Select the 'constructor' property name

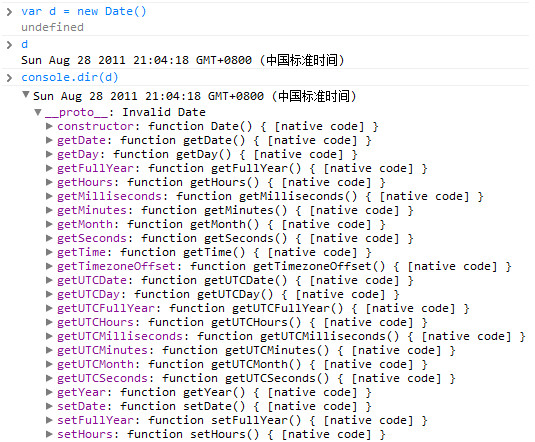(95, 126)
